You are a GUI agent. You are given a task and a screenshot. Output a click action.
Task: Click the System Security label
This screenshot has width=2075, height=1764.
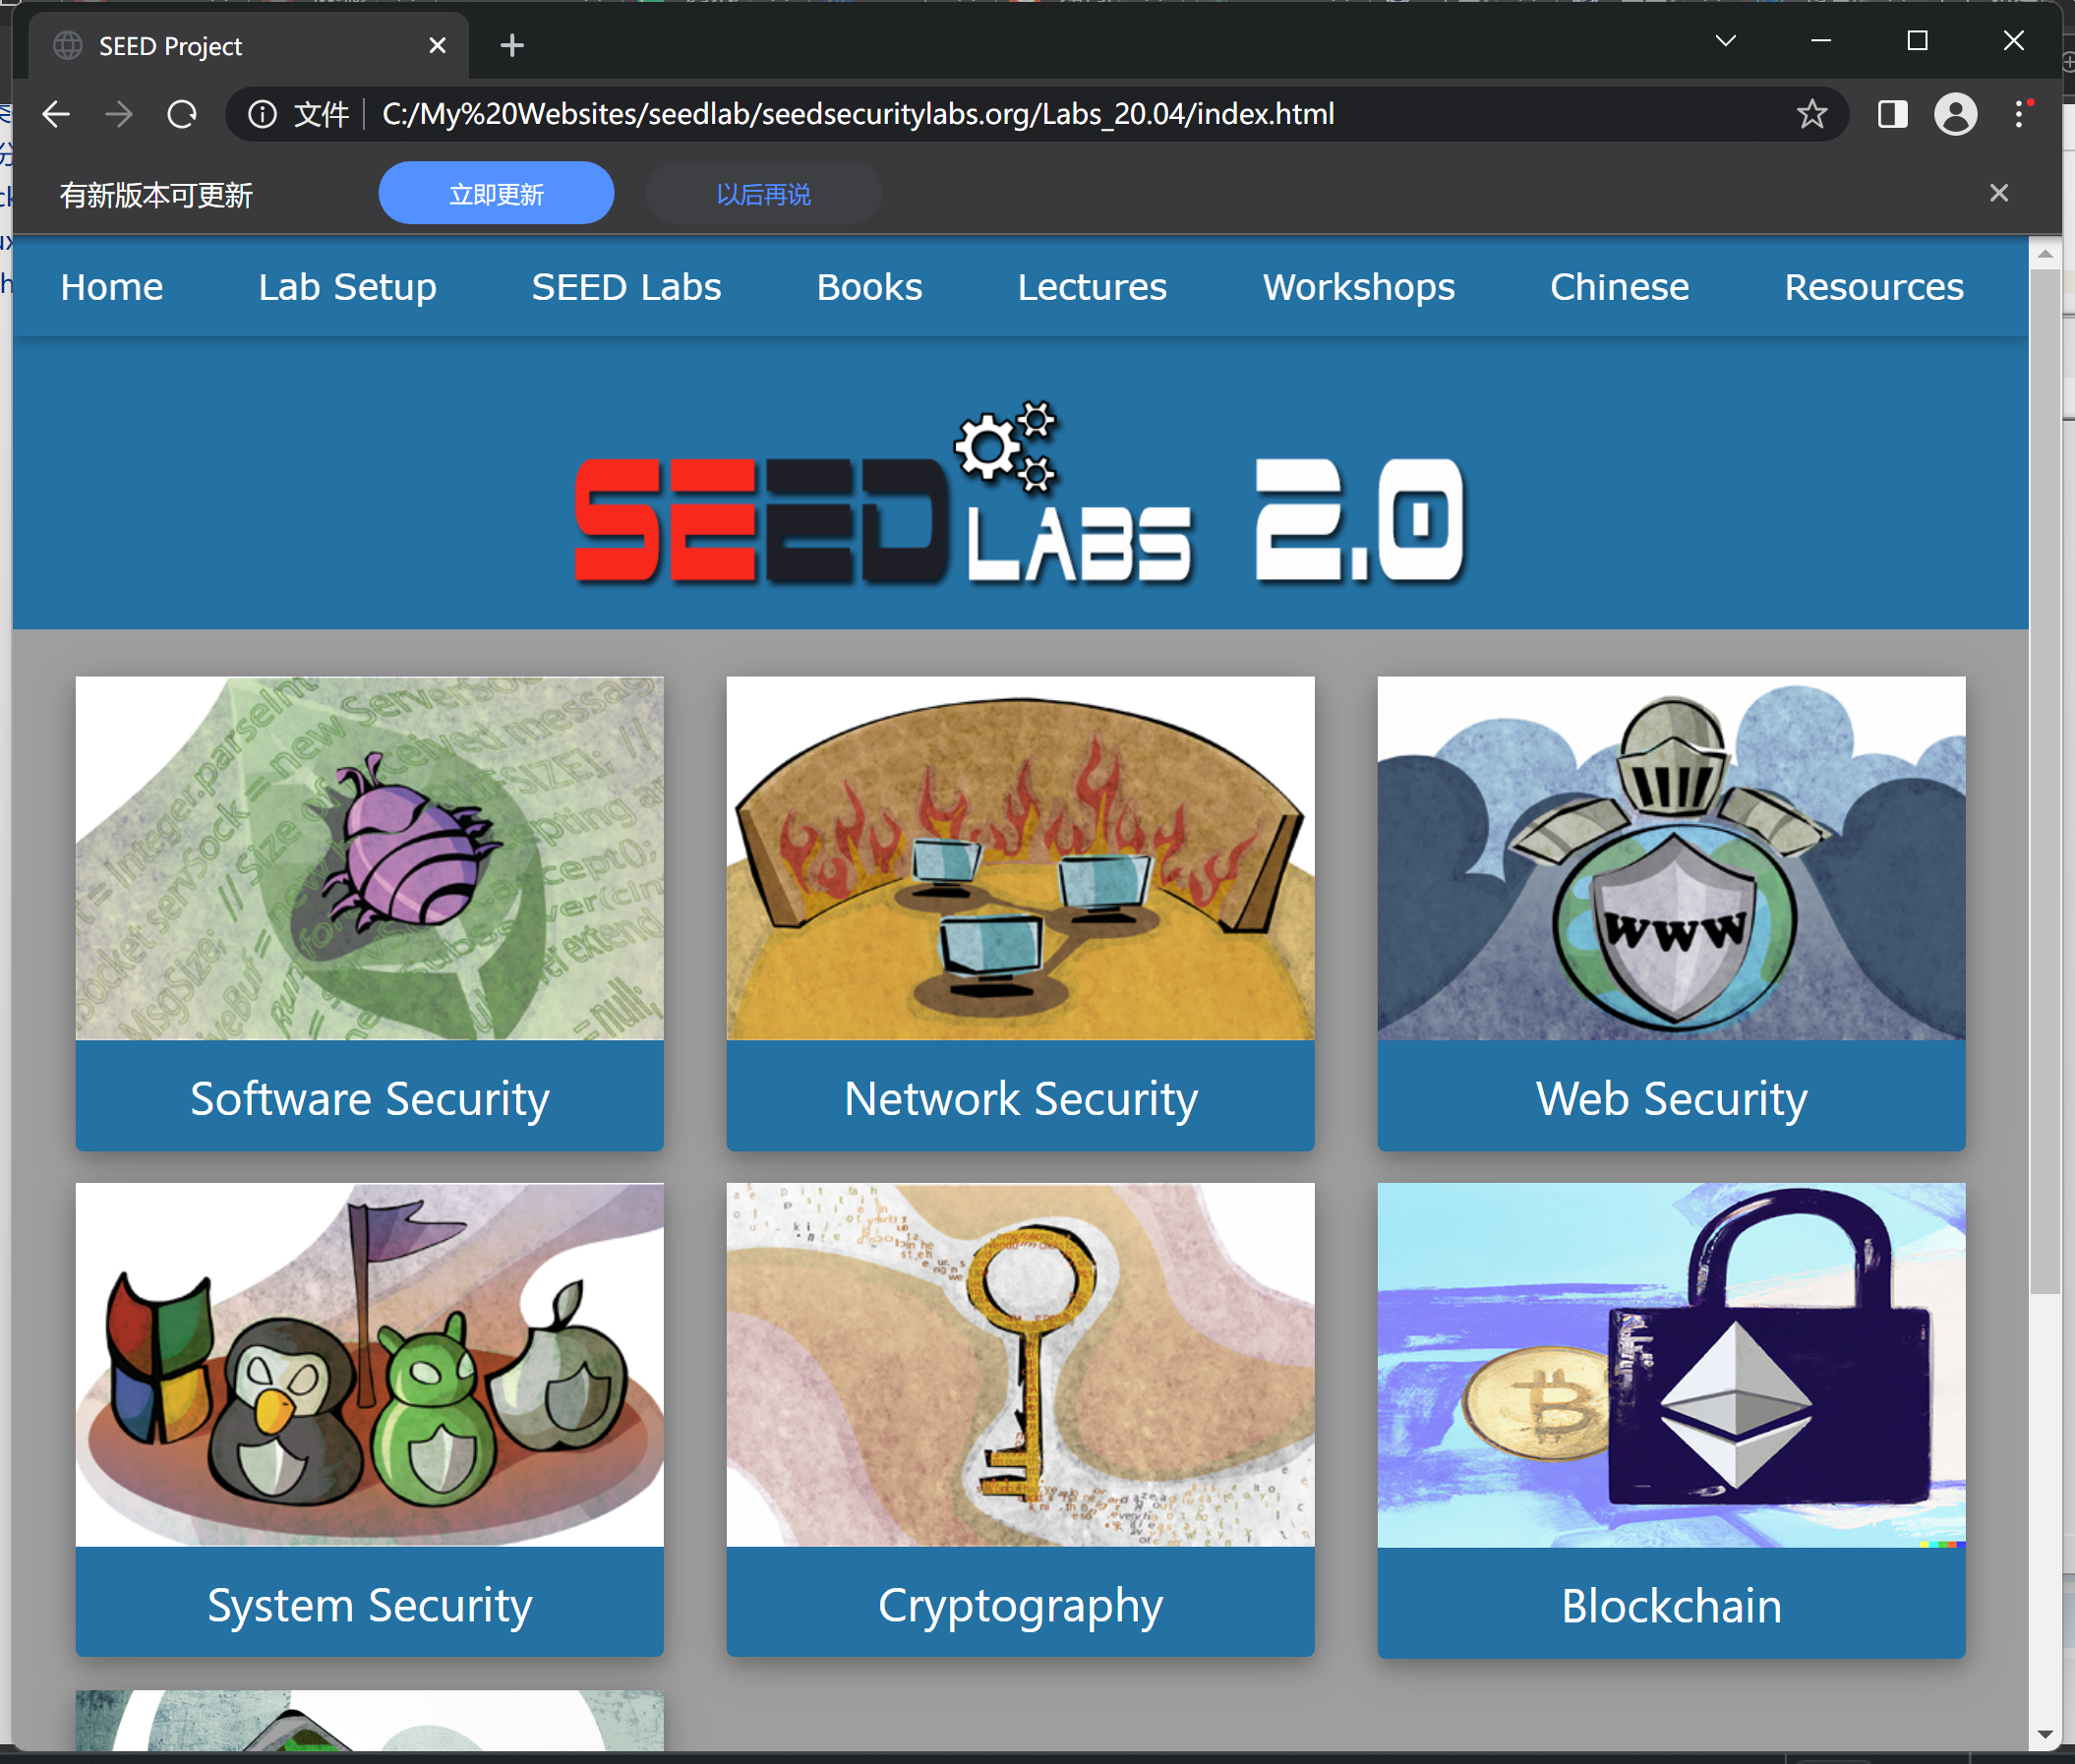click(x=370, y=1605)
